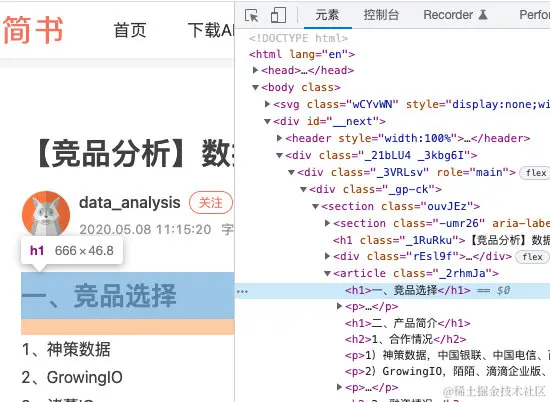This screenshot has width=550, height=402.
Task: Expand the header style width node
Action: click(x=279, y=138)
